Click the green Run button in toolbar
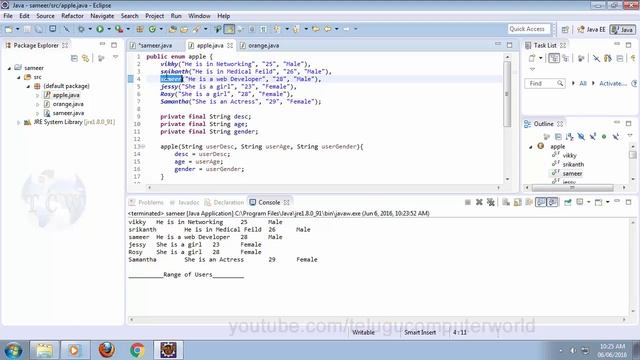 pos(100,29)
